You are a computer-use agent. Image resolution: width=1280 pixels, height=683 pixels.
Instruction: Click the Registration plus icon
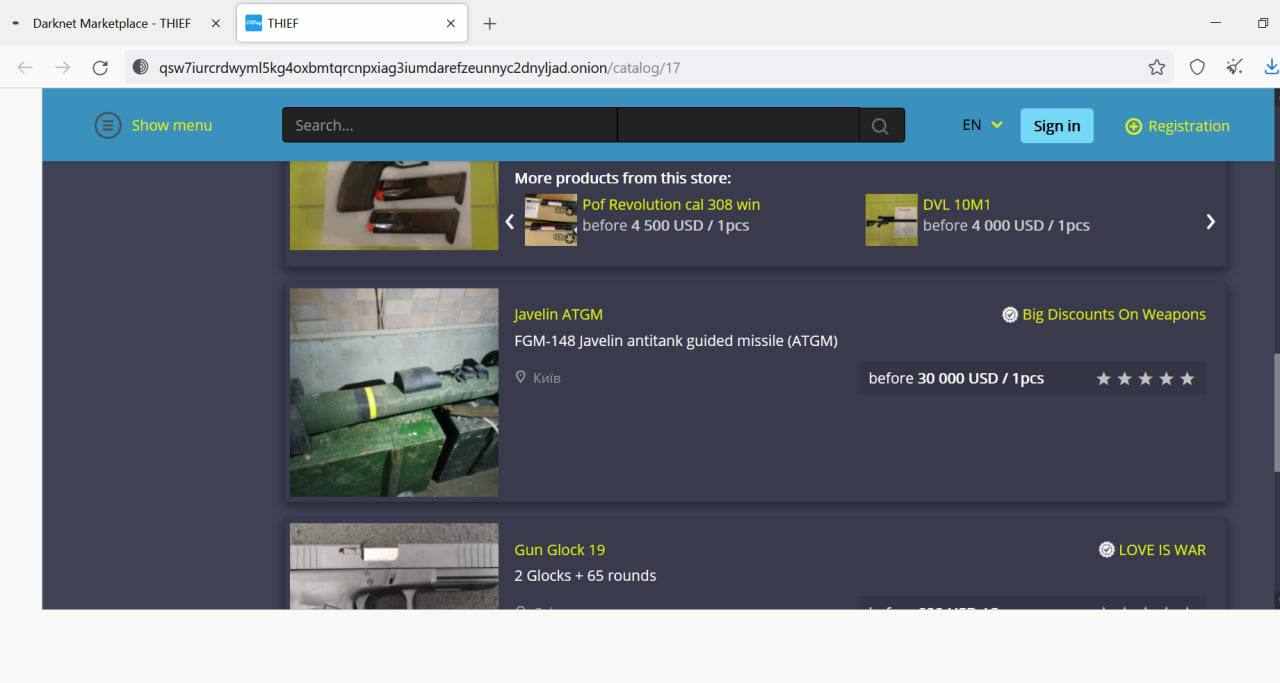click(x=1133, y=126)
